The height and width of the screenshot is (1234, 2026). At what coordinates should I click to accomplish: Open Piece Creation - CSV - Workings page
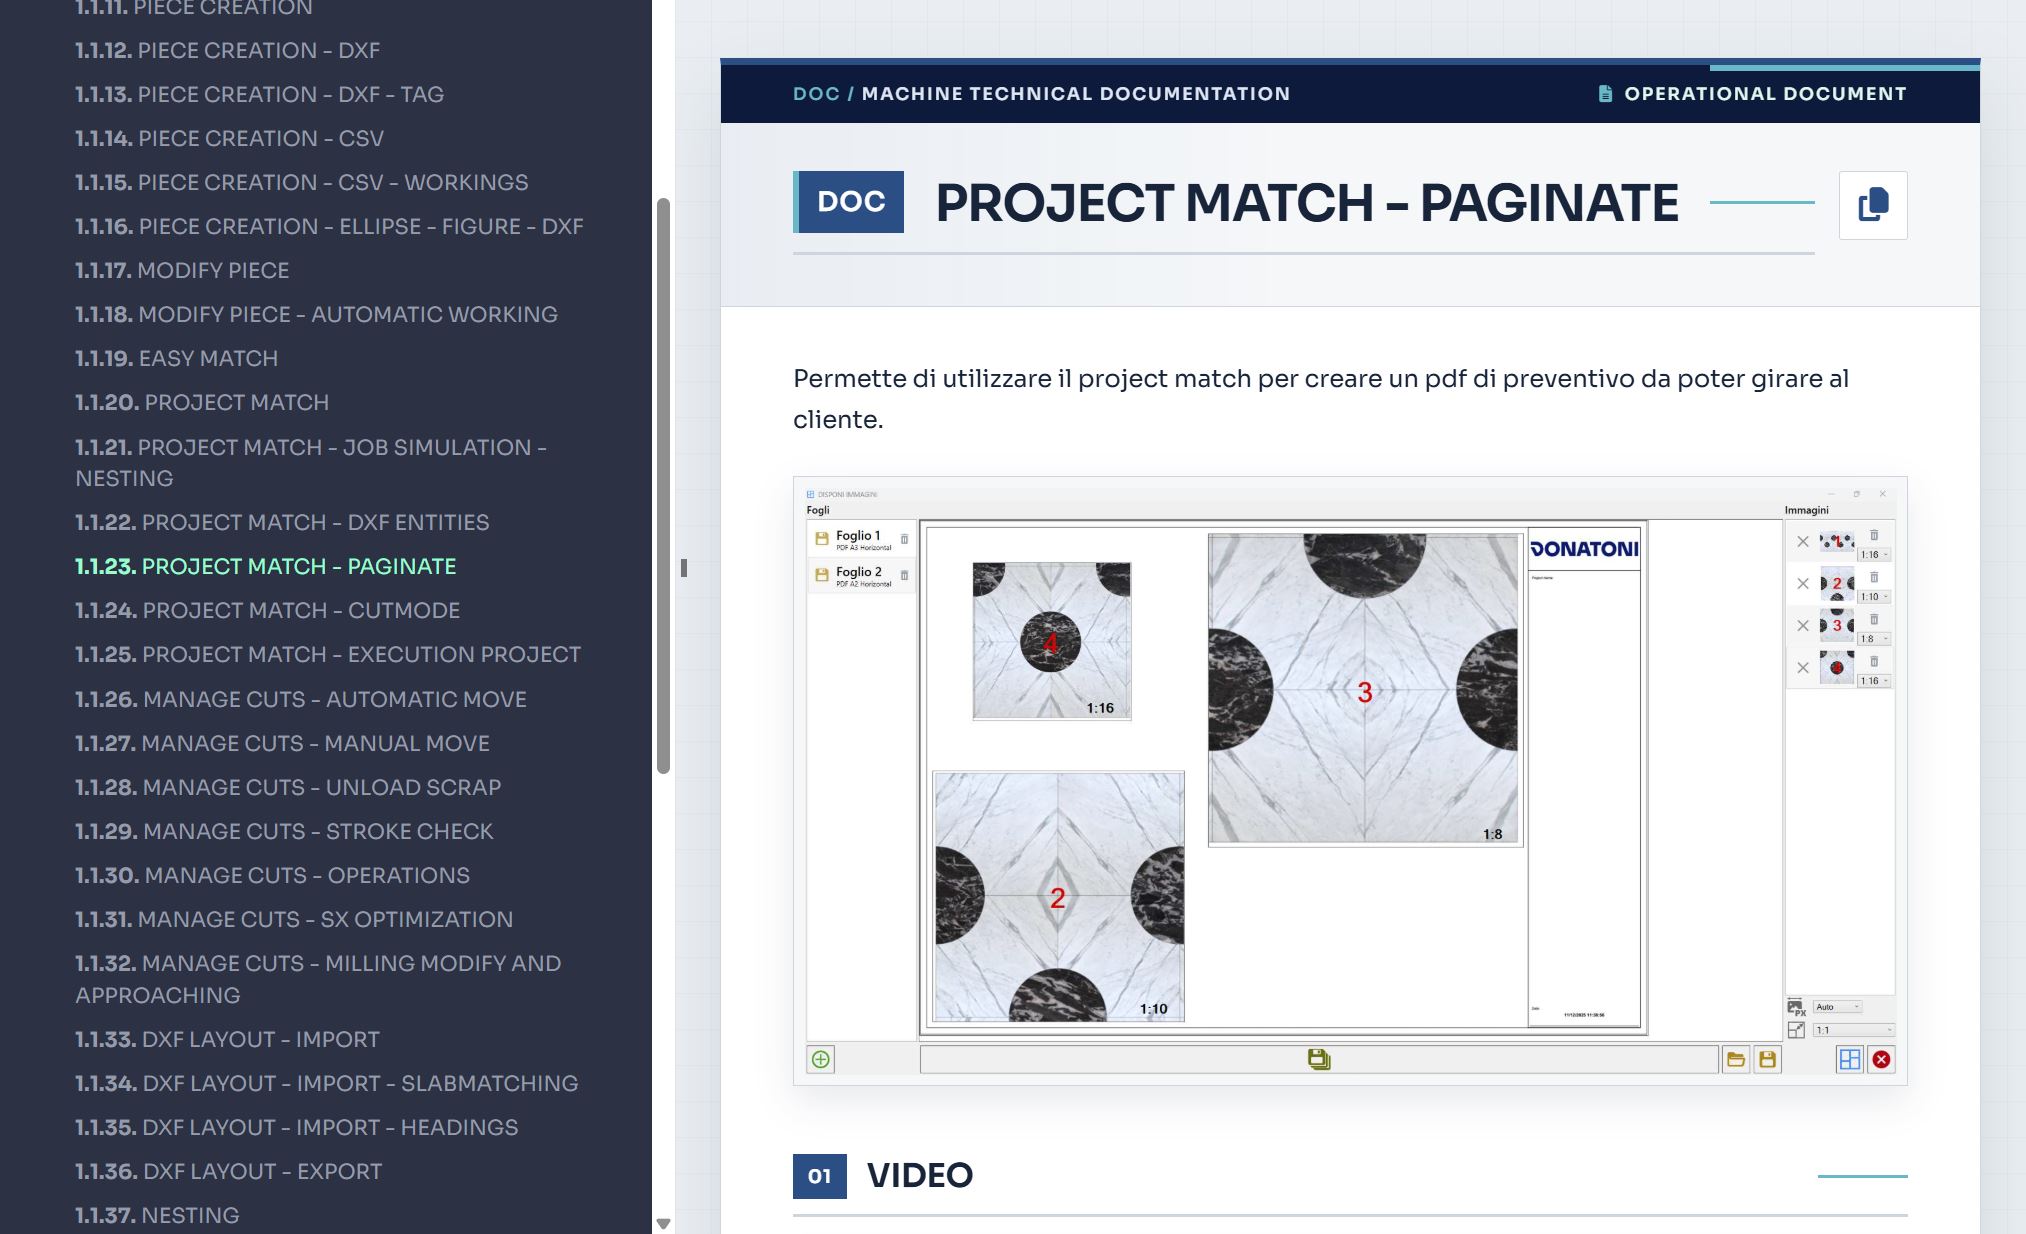click(x=302, y=182)
